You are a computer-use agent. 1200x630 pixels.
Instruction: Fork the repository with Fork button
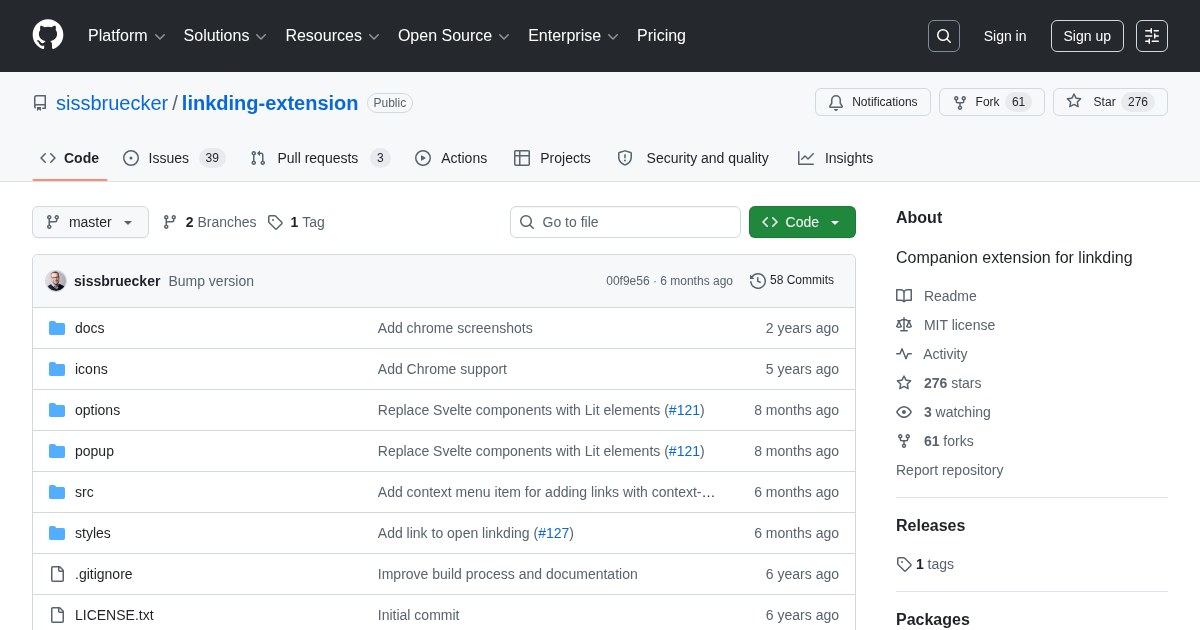coord(991,102)
